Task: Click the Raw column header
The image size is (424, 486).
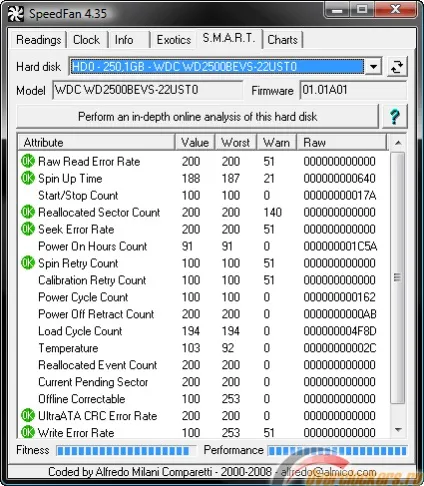Action: point(342,143)
